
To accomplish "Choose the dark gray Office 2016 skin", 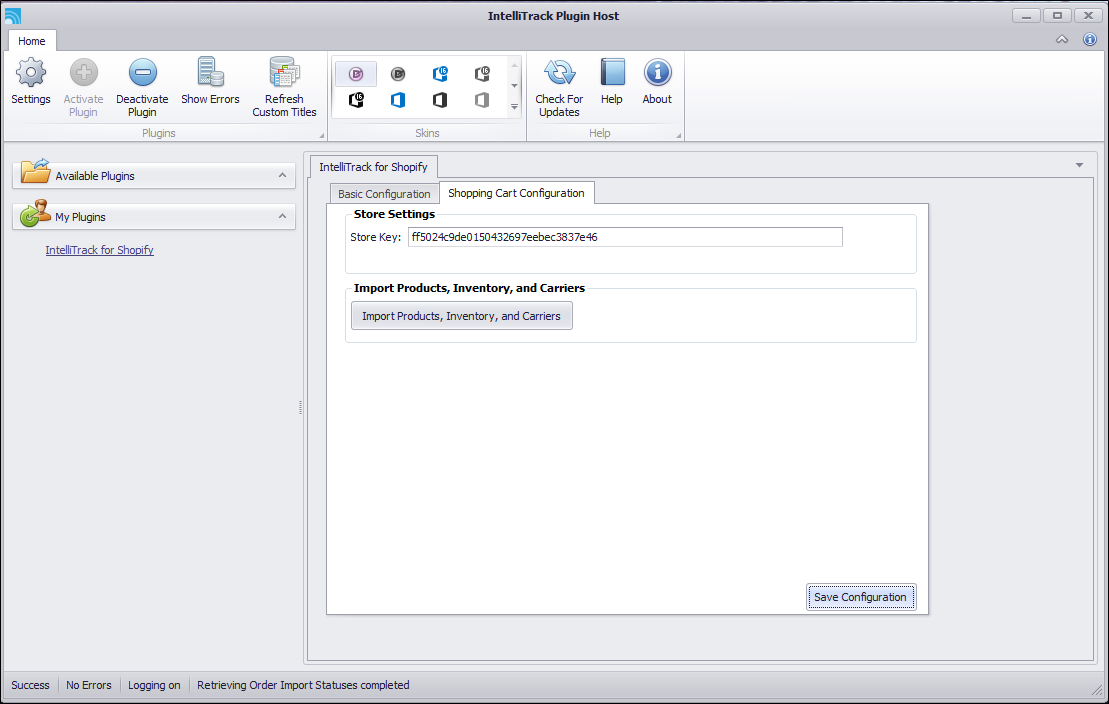I will point(482,74).
